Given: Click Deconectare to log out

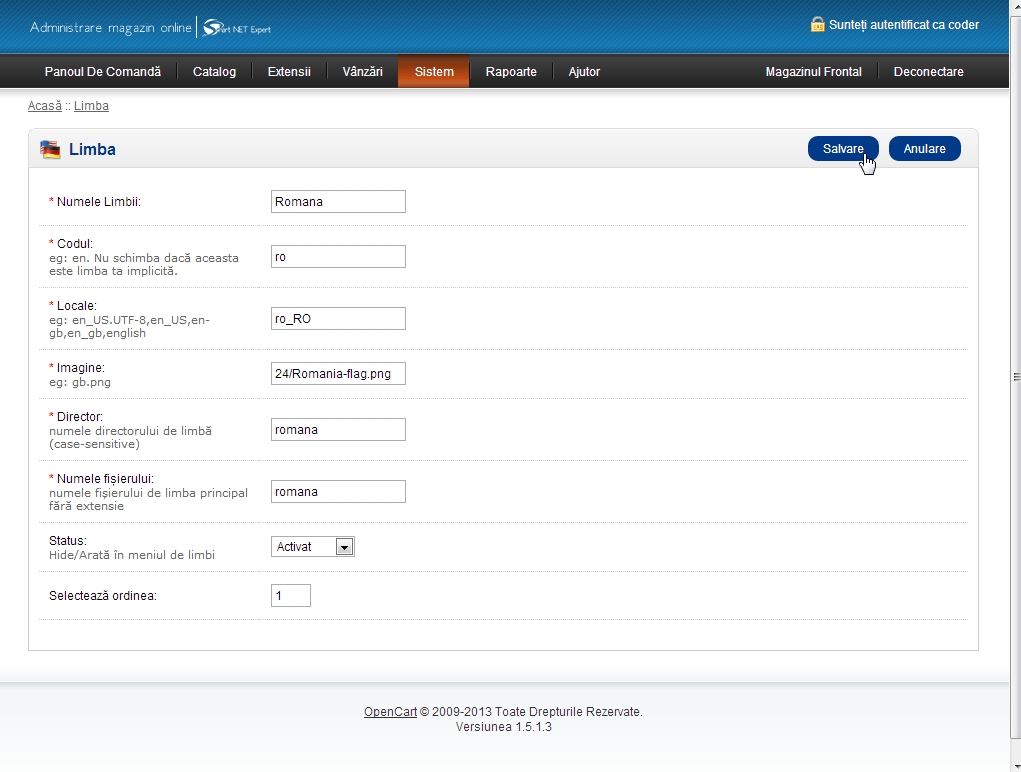Looking at the screenshot, I should [928, 72].
